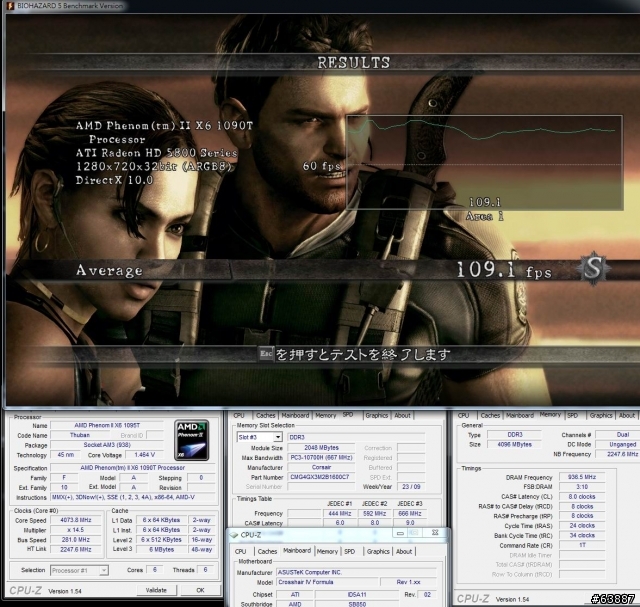This screenshot has width=640, height=607.
Task: Click the DC Mode value Unganged
Action: pyautogui.click(x=617, y=445)
